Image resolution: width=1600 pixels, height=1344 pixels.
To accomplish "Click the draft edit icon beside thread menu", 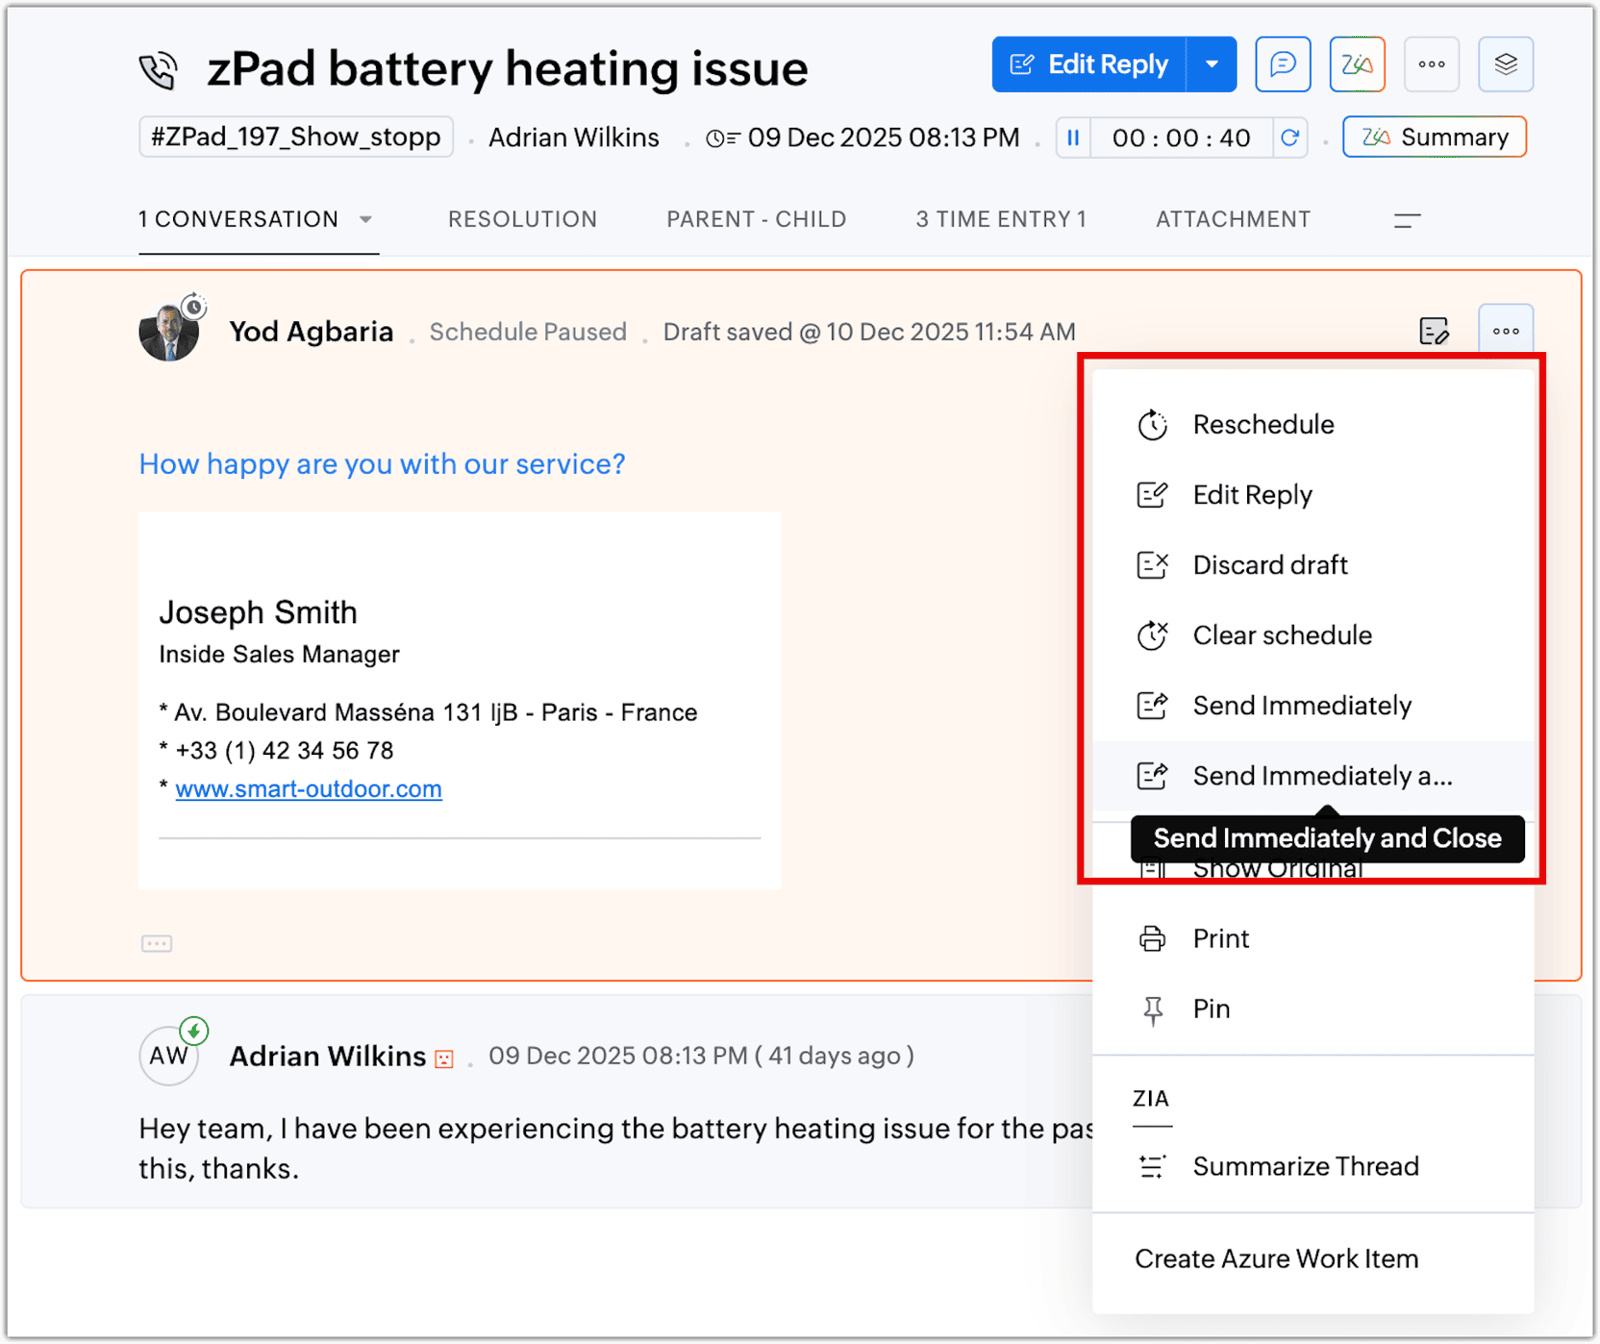I will coord(1434,331).
